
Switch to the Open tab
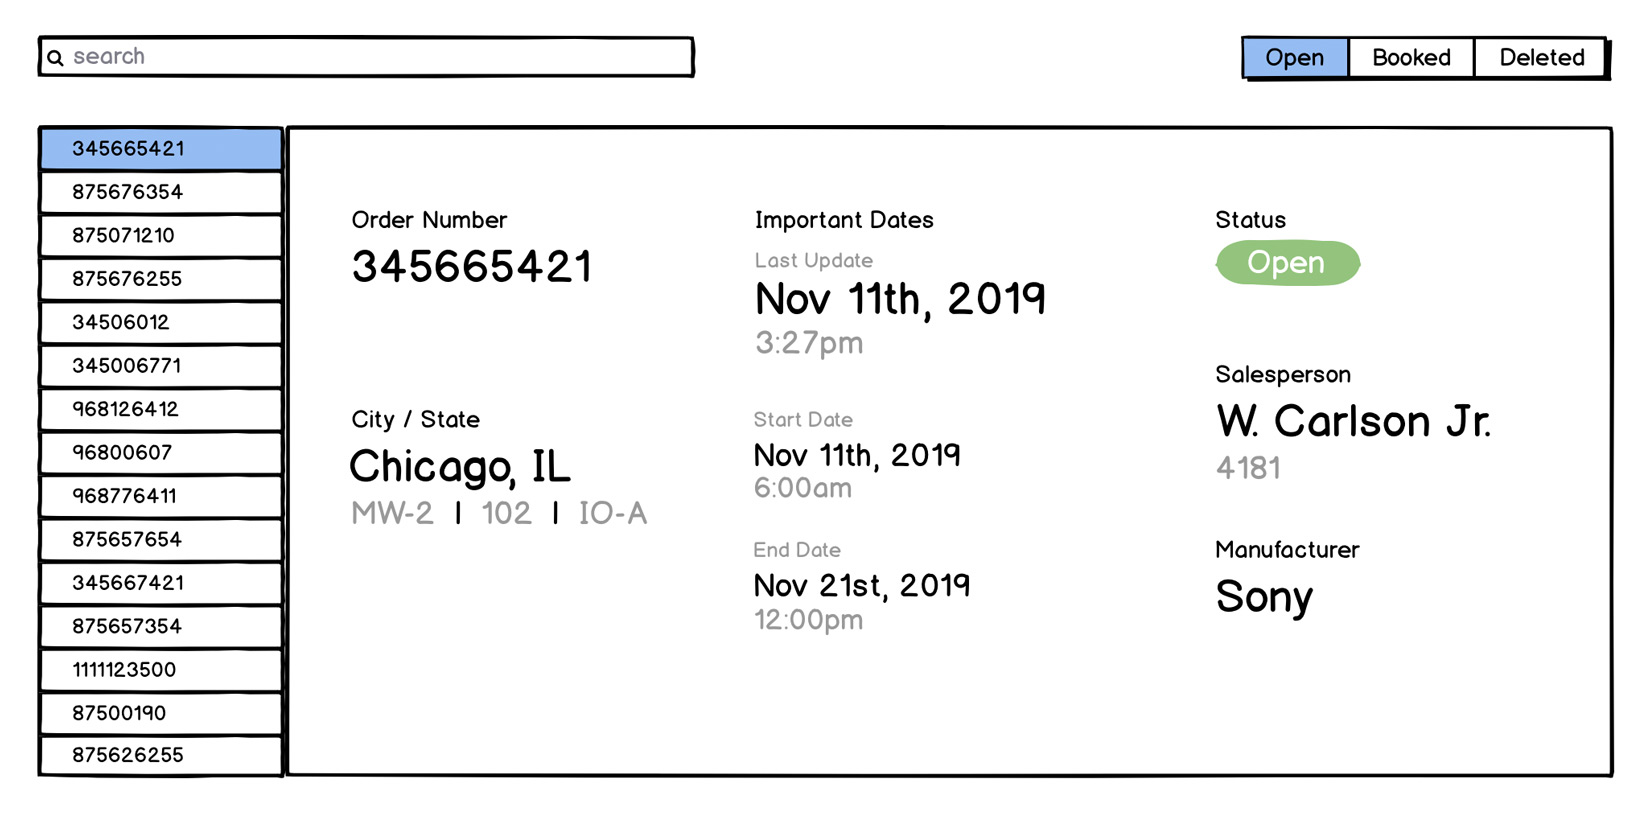(x=1295, y=58)
